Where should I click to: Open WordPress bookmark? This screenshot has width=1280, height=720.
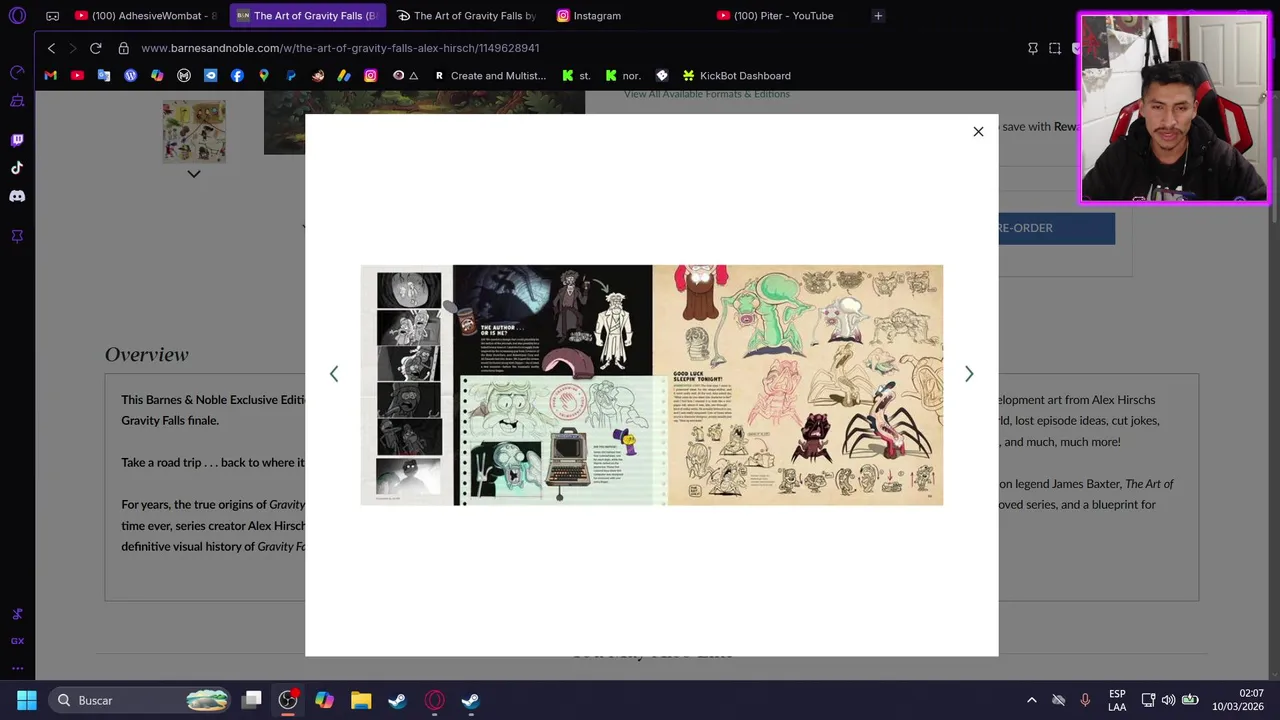tap(130, 75)
